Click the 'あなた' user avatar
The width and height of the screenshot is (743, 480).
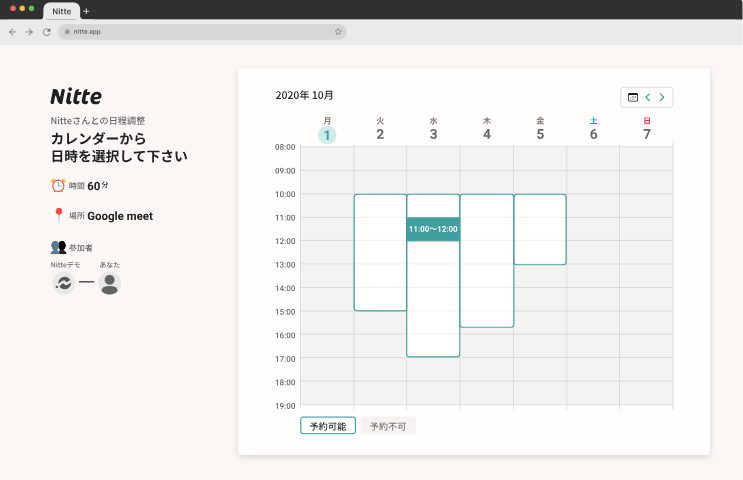[110, 283]
